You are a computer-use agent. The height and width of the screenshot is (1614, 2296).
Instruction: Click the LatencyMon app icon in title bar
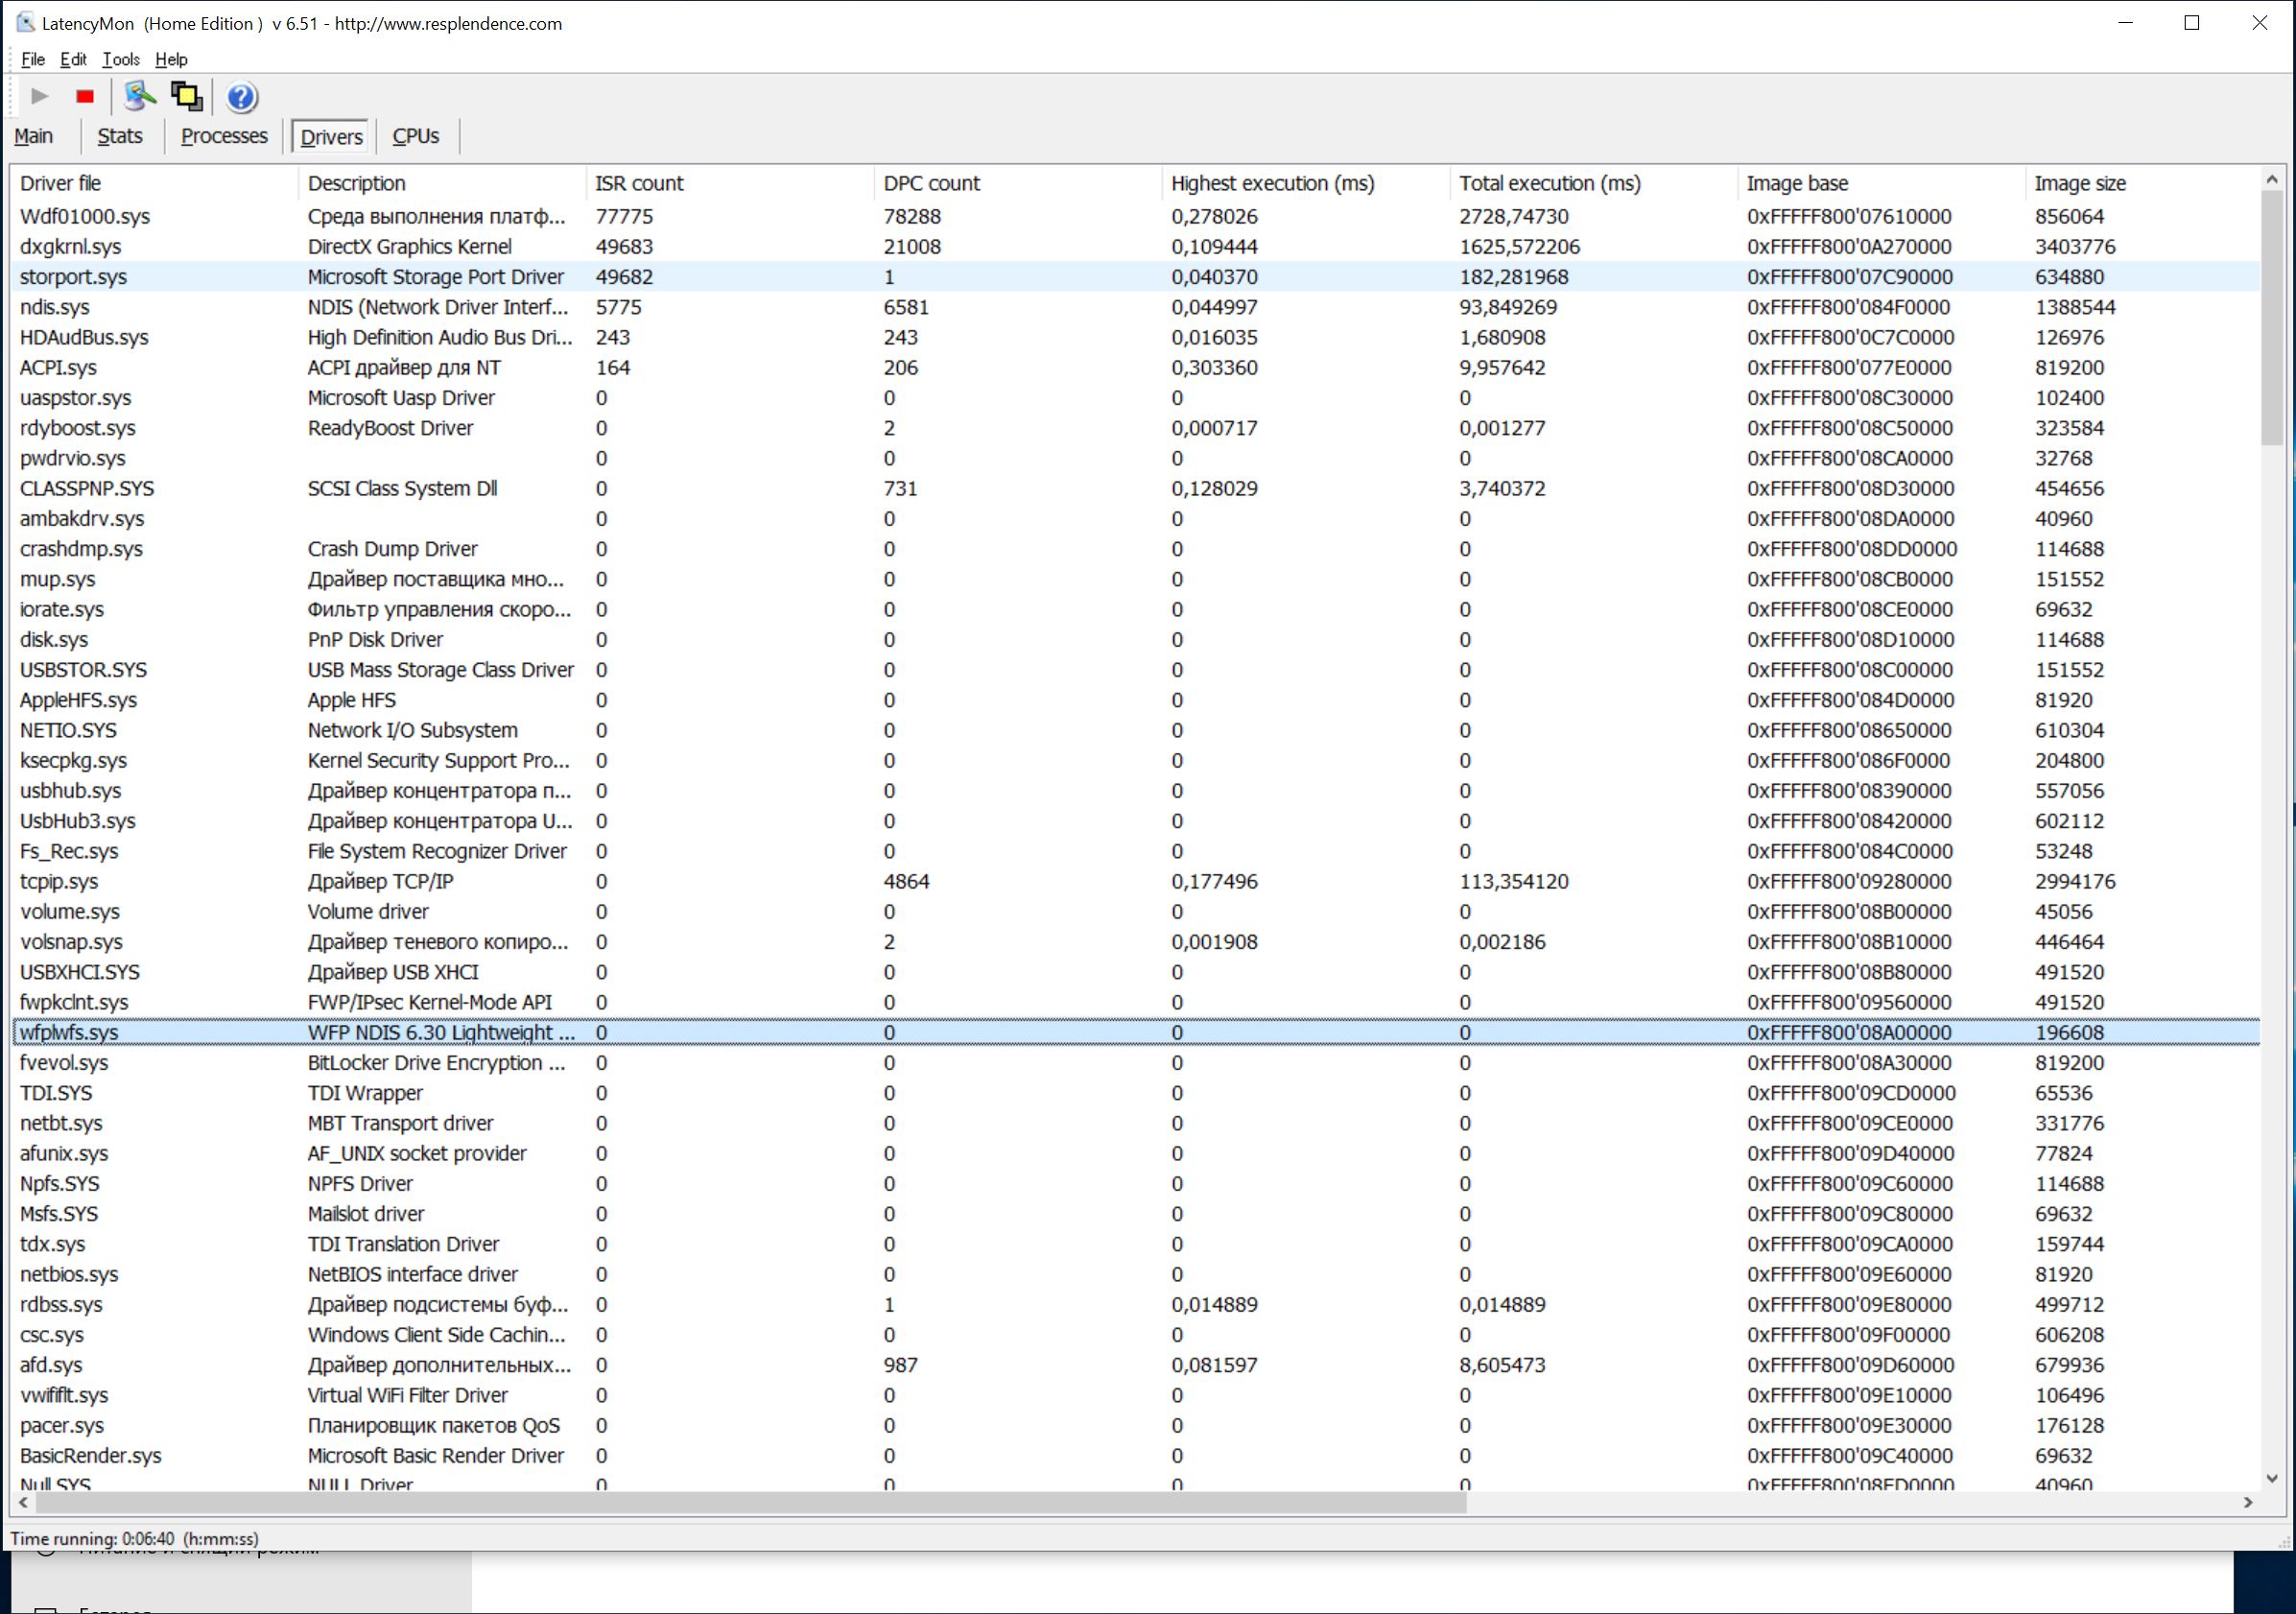(x=25, y=23)
